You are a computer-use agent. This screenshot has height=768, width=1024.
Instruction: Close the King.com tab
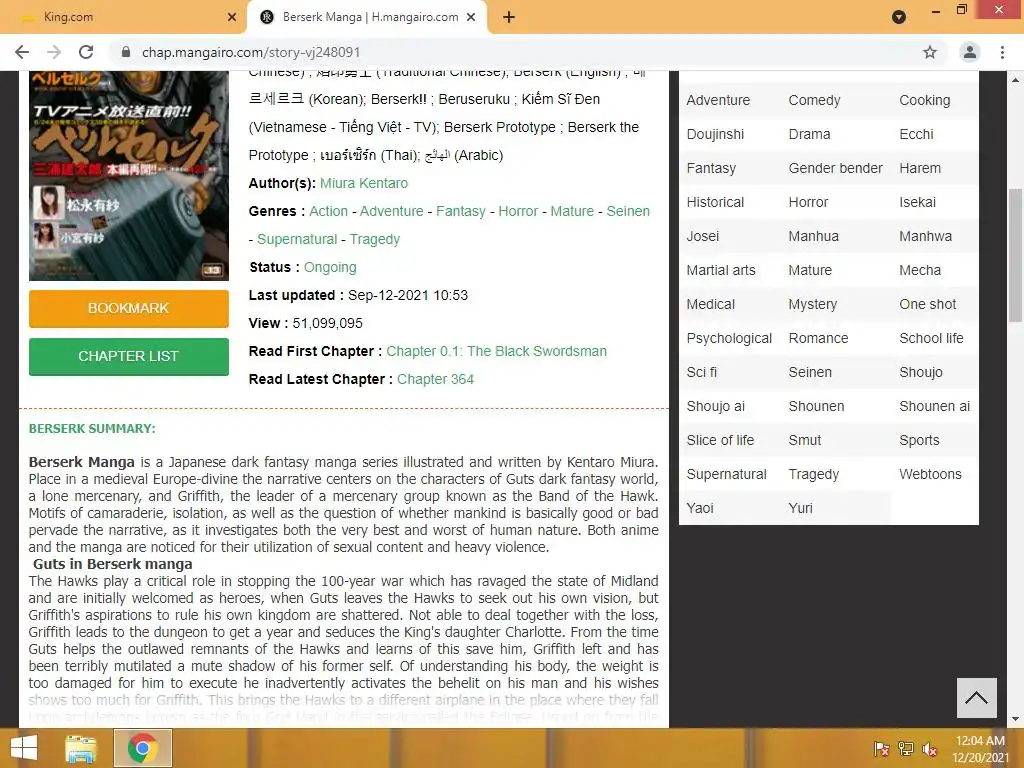point(232,18)
